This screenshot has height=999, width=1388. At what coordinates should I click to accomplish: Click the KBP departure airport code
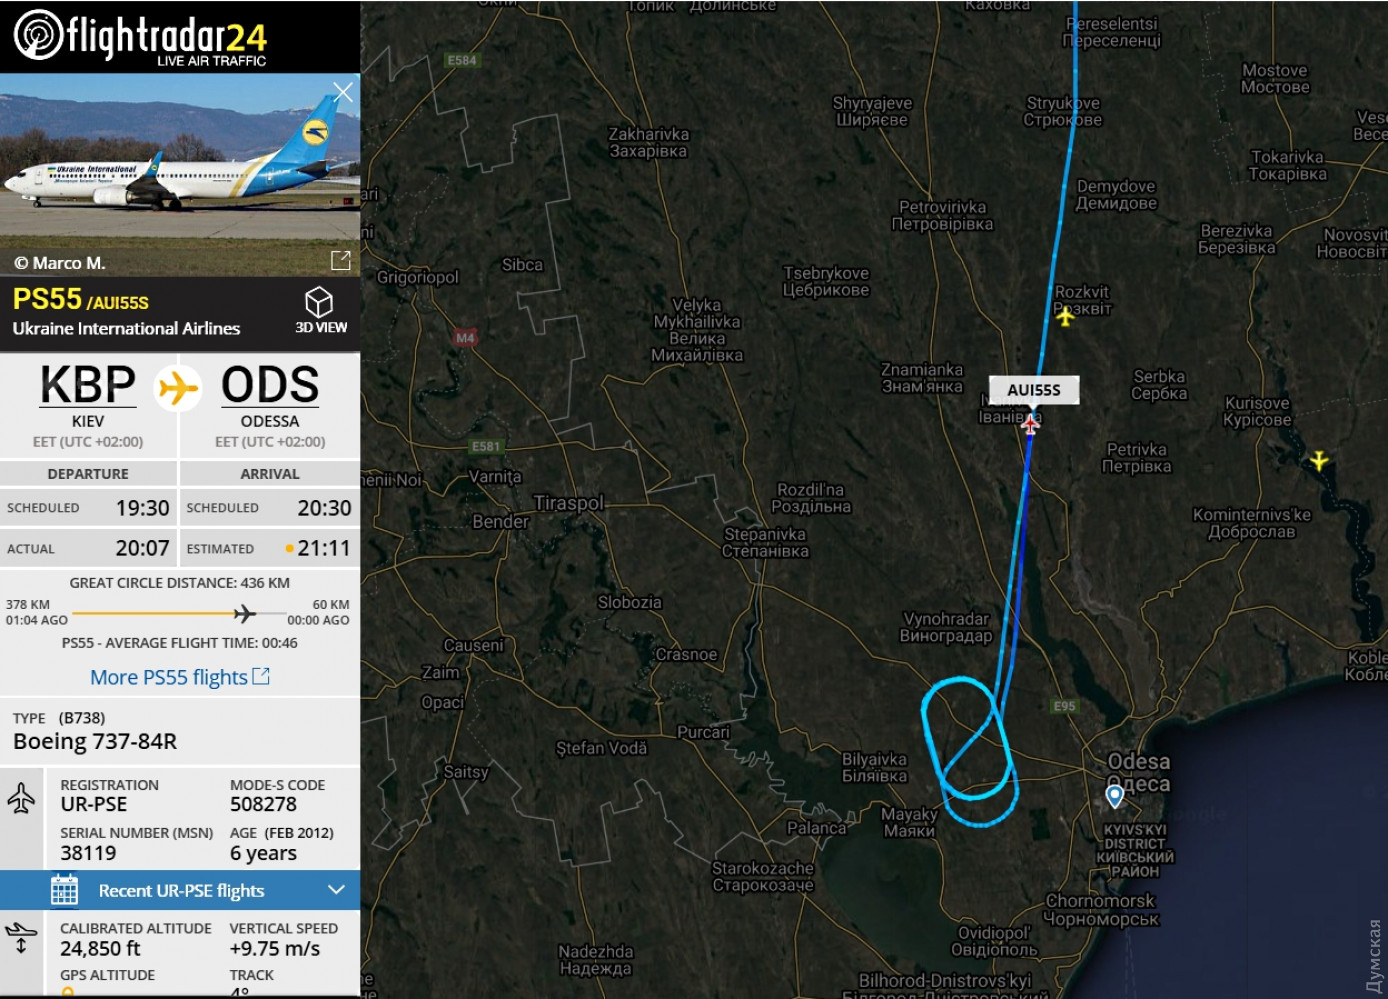click(88, 385)
